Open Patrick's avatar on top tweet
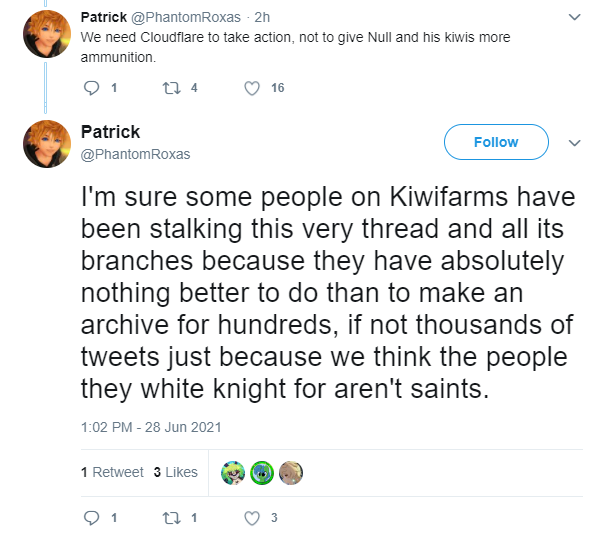The image size is (601, 542). 47,34
